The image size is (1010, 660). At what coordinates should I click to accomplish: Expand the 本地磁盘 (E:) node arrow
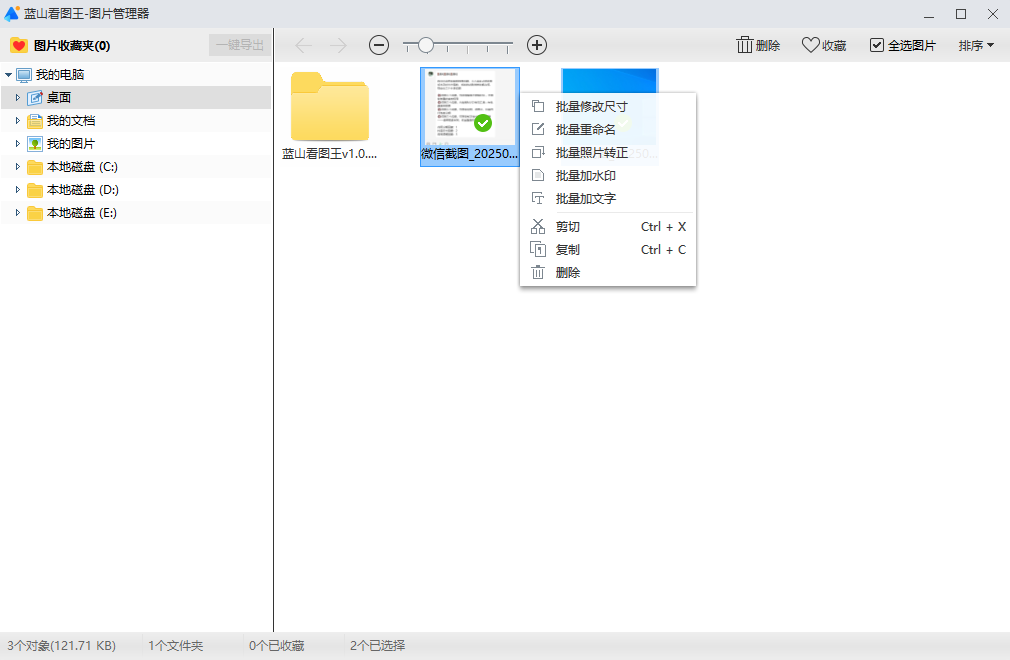[x=18, y=212]
